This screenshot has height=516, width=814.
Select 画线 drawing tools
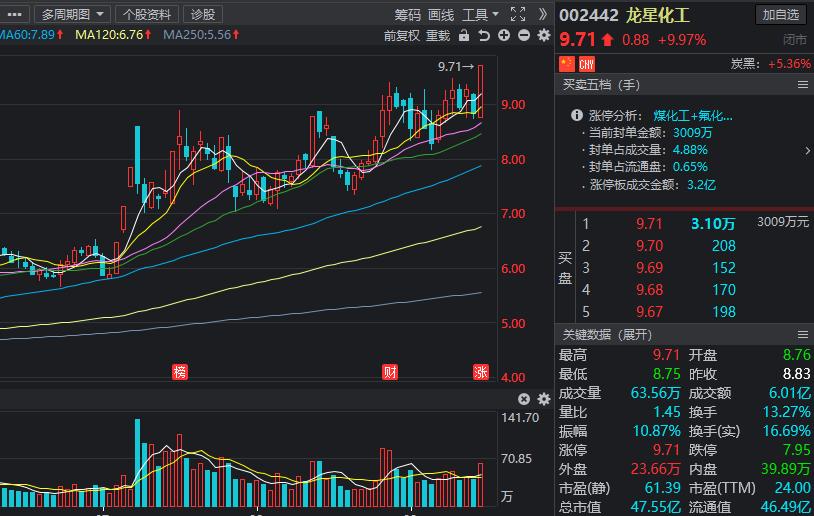click(441, 15)
